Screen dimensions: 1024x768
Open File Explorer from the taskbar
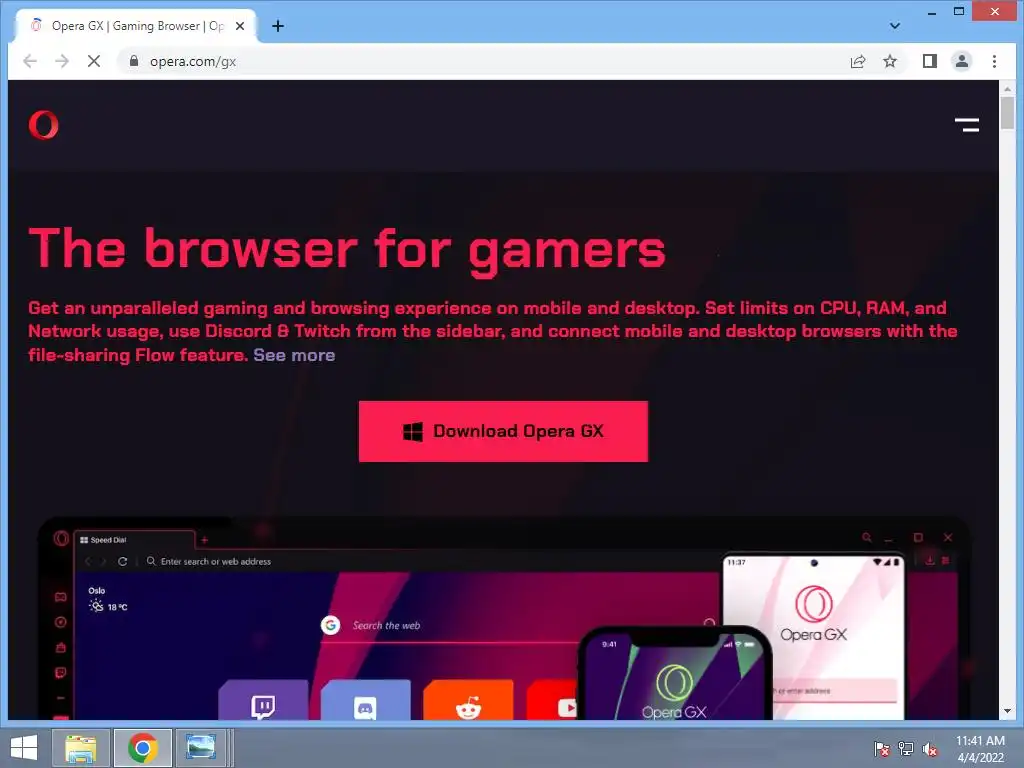[x=81, y=748]
